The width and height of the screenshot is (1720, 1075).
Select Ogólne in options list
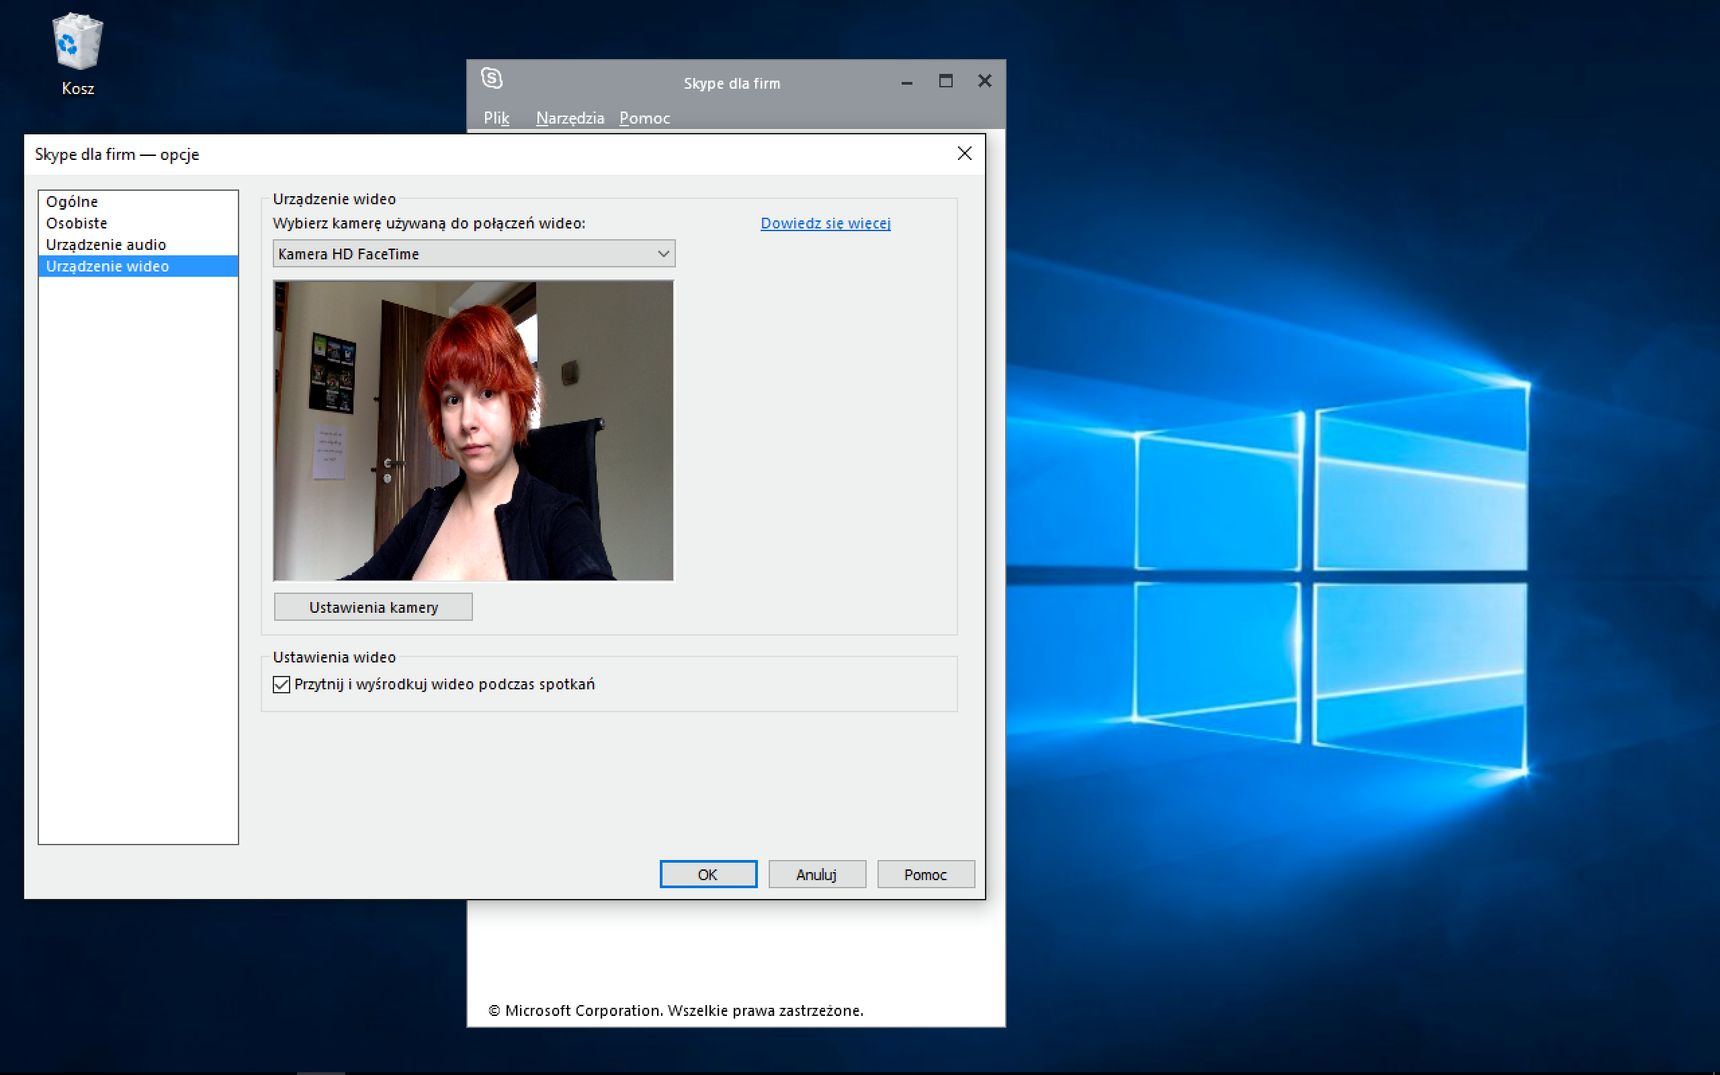(x=138, y=201)
